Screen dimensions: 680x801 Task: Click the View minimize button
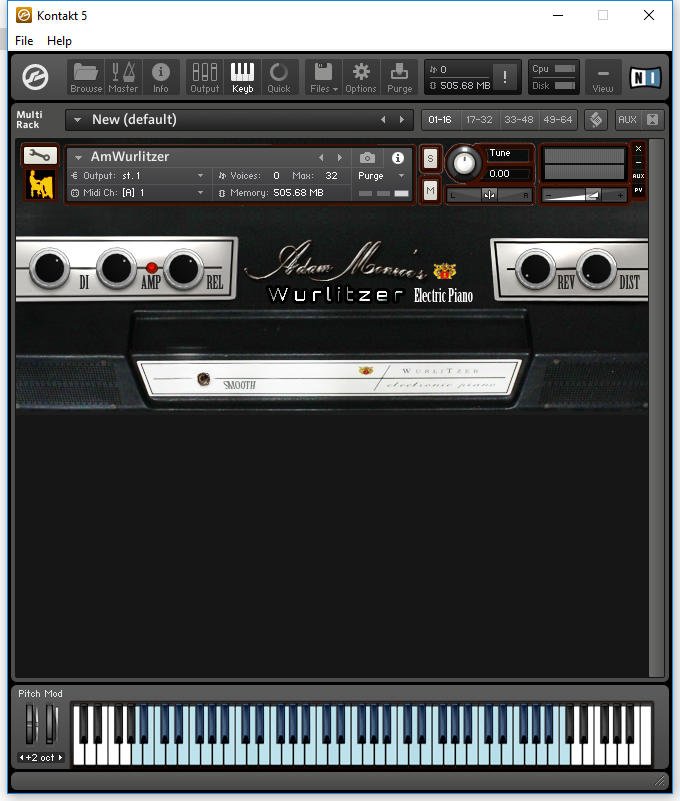click(603, 78)
